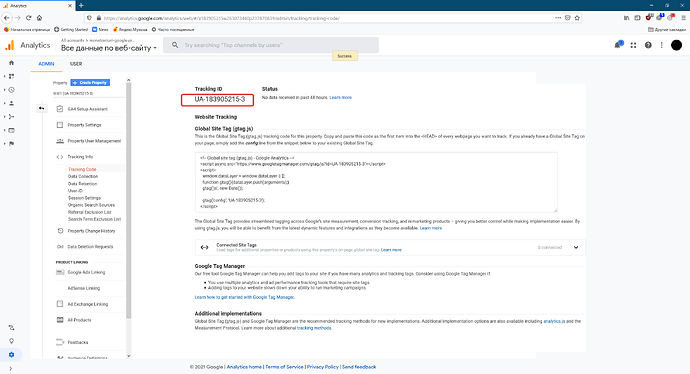Screen dimensions: 690x374
Task: Open Property User Management
Action: coord(94,141)
